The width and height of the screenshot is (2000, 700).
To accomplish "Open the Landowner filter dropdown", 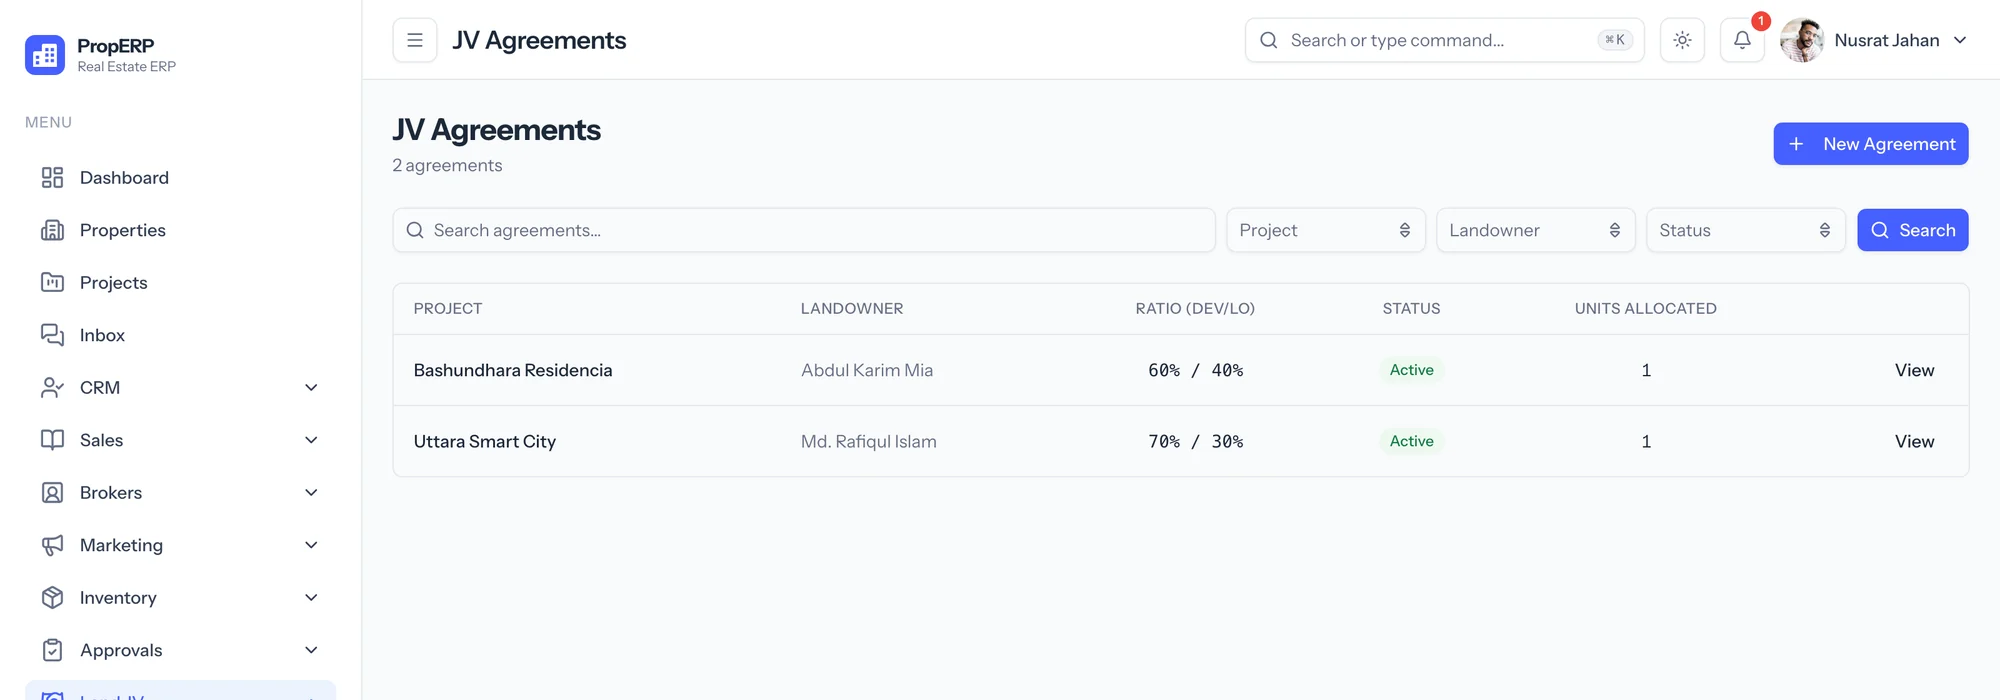I will click(1536, 230).
